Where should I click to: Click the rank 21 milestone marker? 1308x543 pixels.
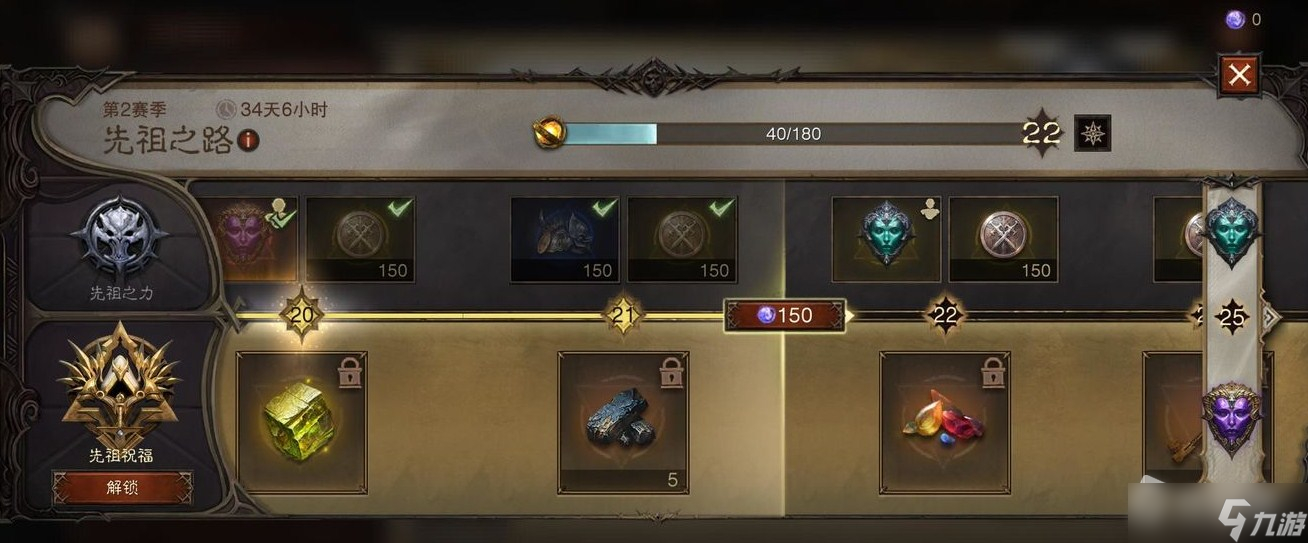[x=622, y=316]
